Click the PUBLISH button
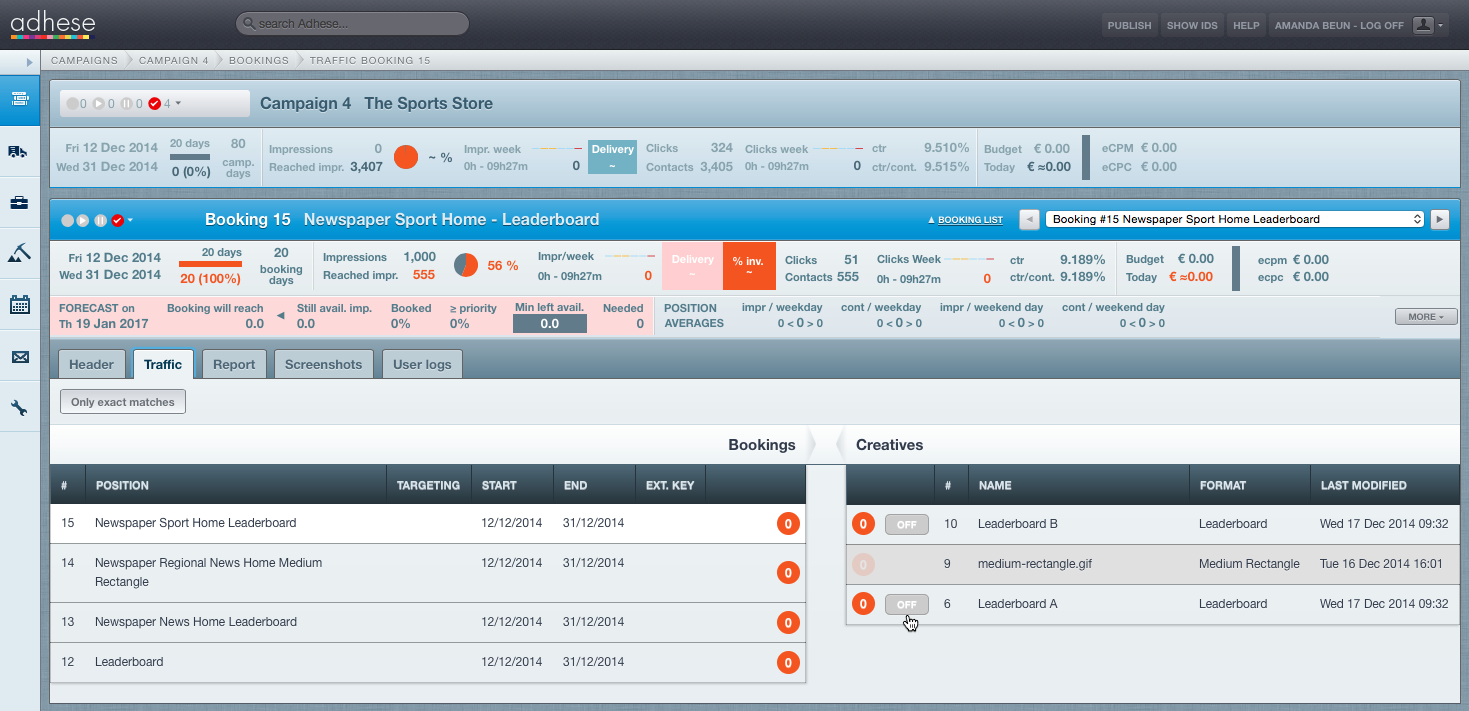 (x=1129, y=25)
